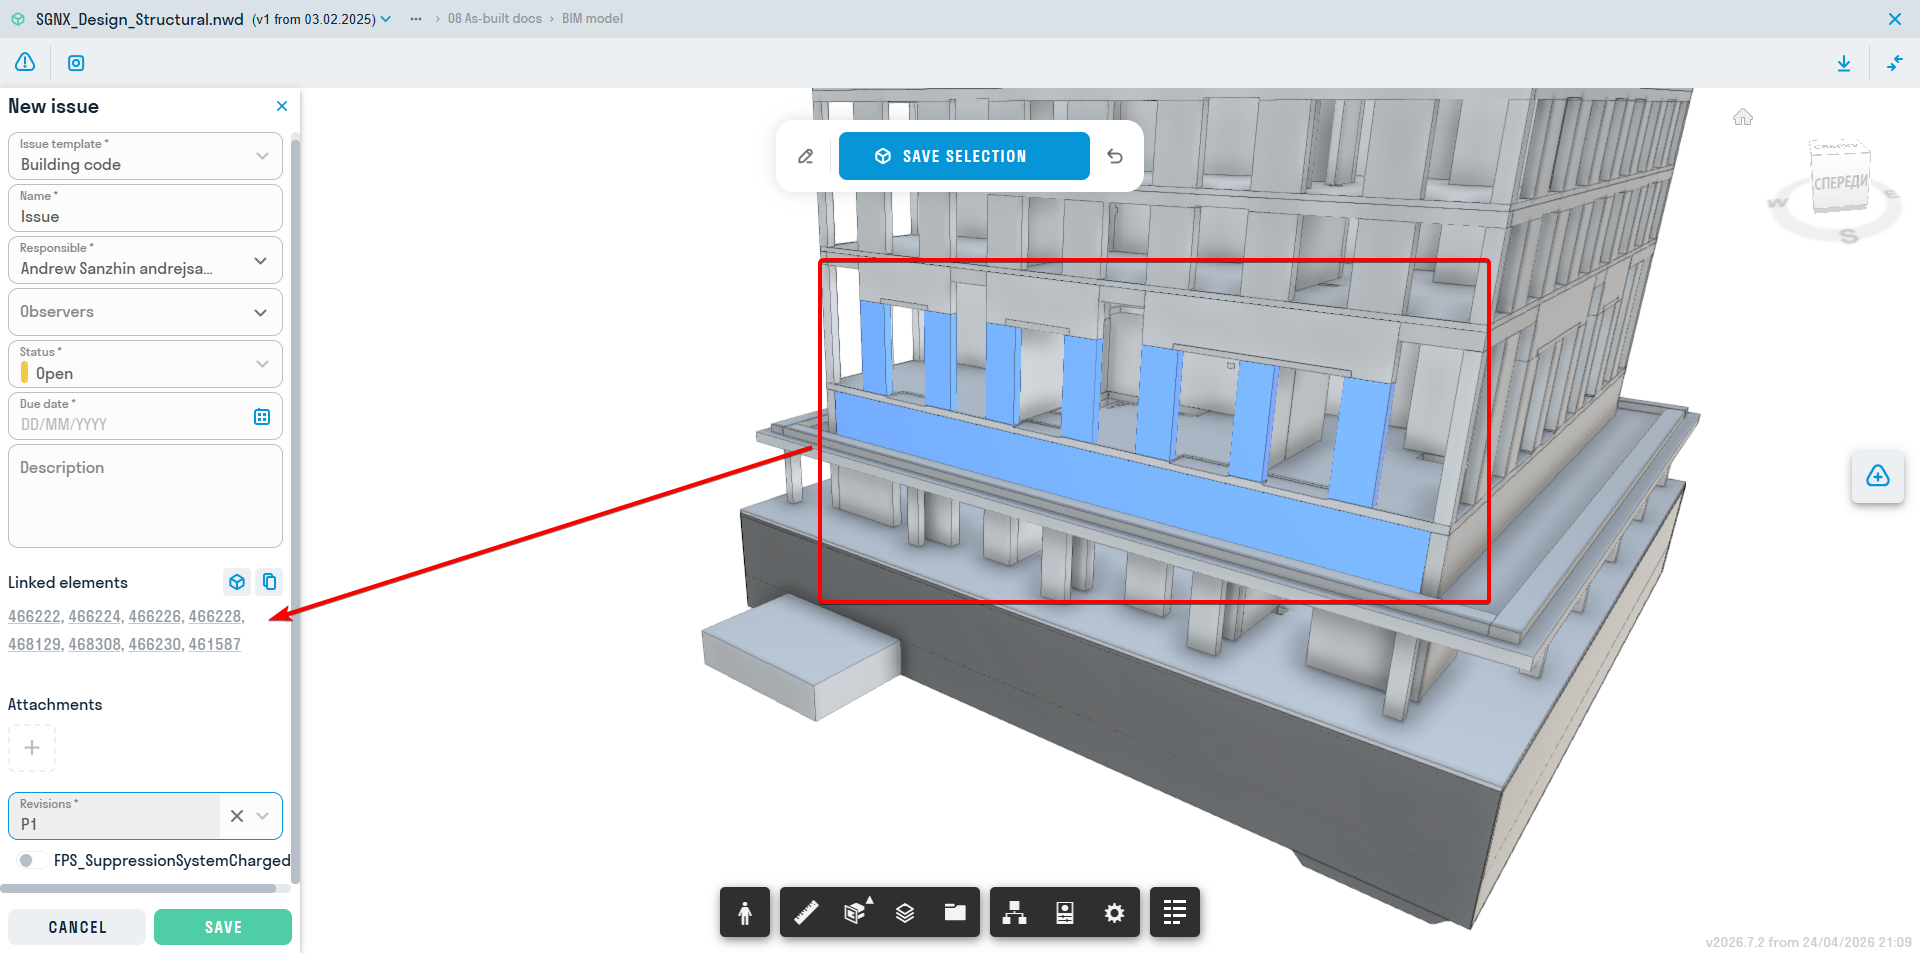Screen dimensions: 1920x953
Task: Open linked element 468308
Action: tap(94, 645)
